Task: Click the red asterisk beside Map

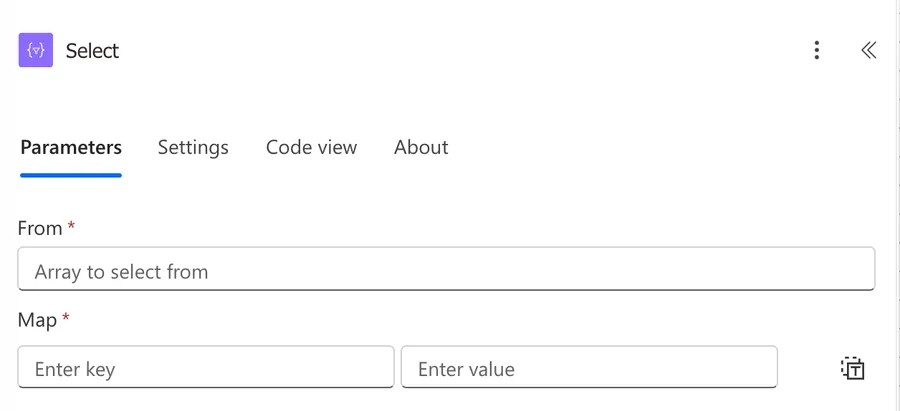Action: 65,317
